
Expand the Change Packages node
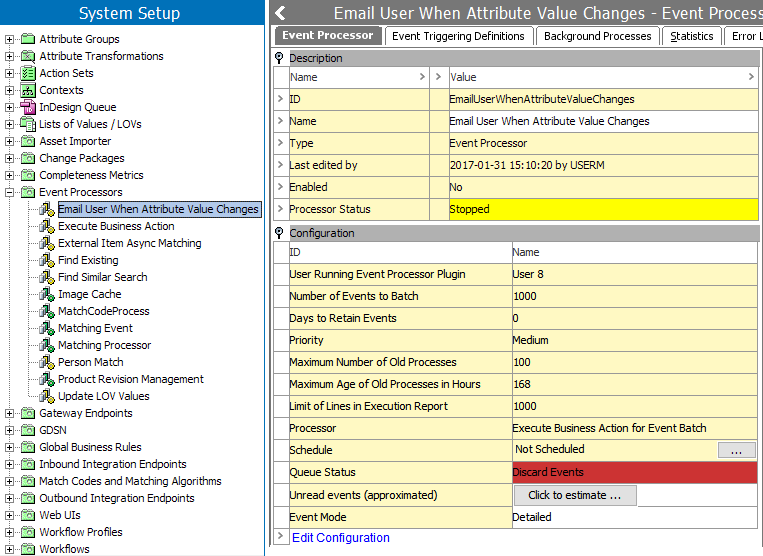point(9,159)
